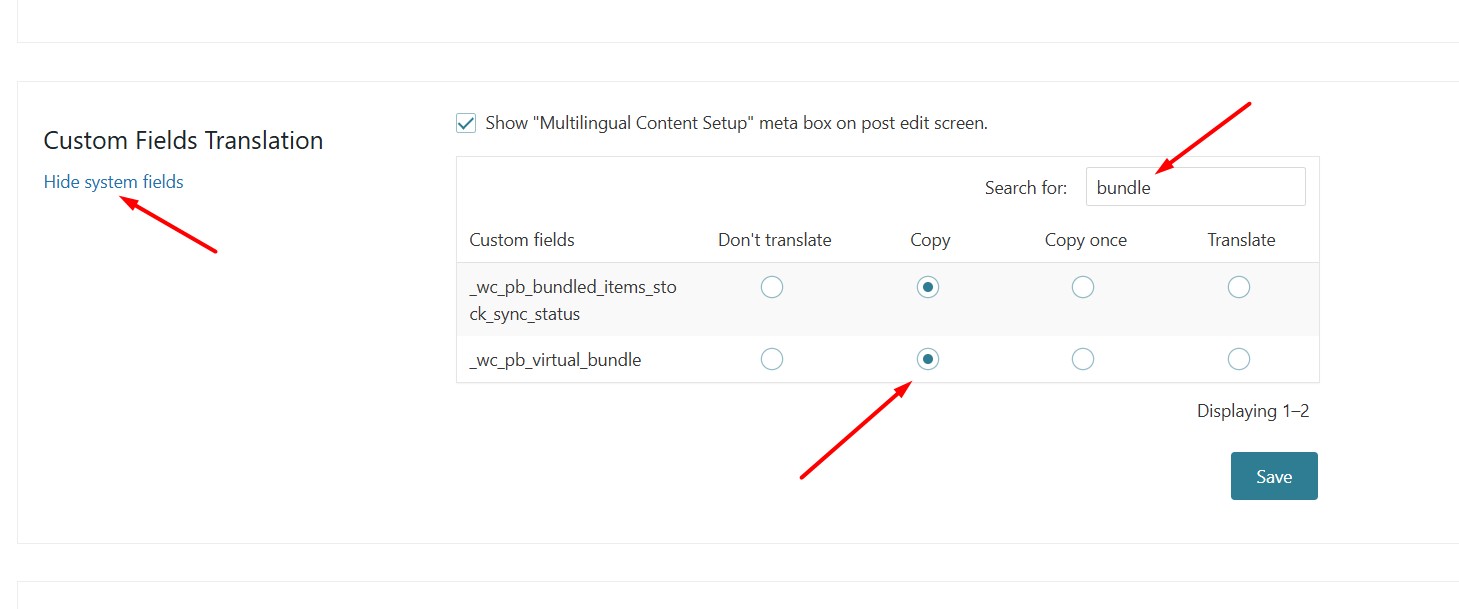Click the Displaying 1–2 pagination text
This screenshot has height=609, width=1459.
1253,411
